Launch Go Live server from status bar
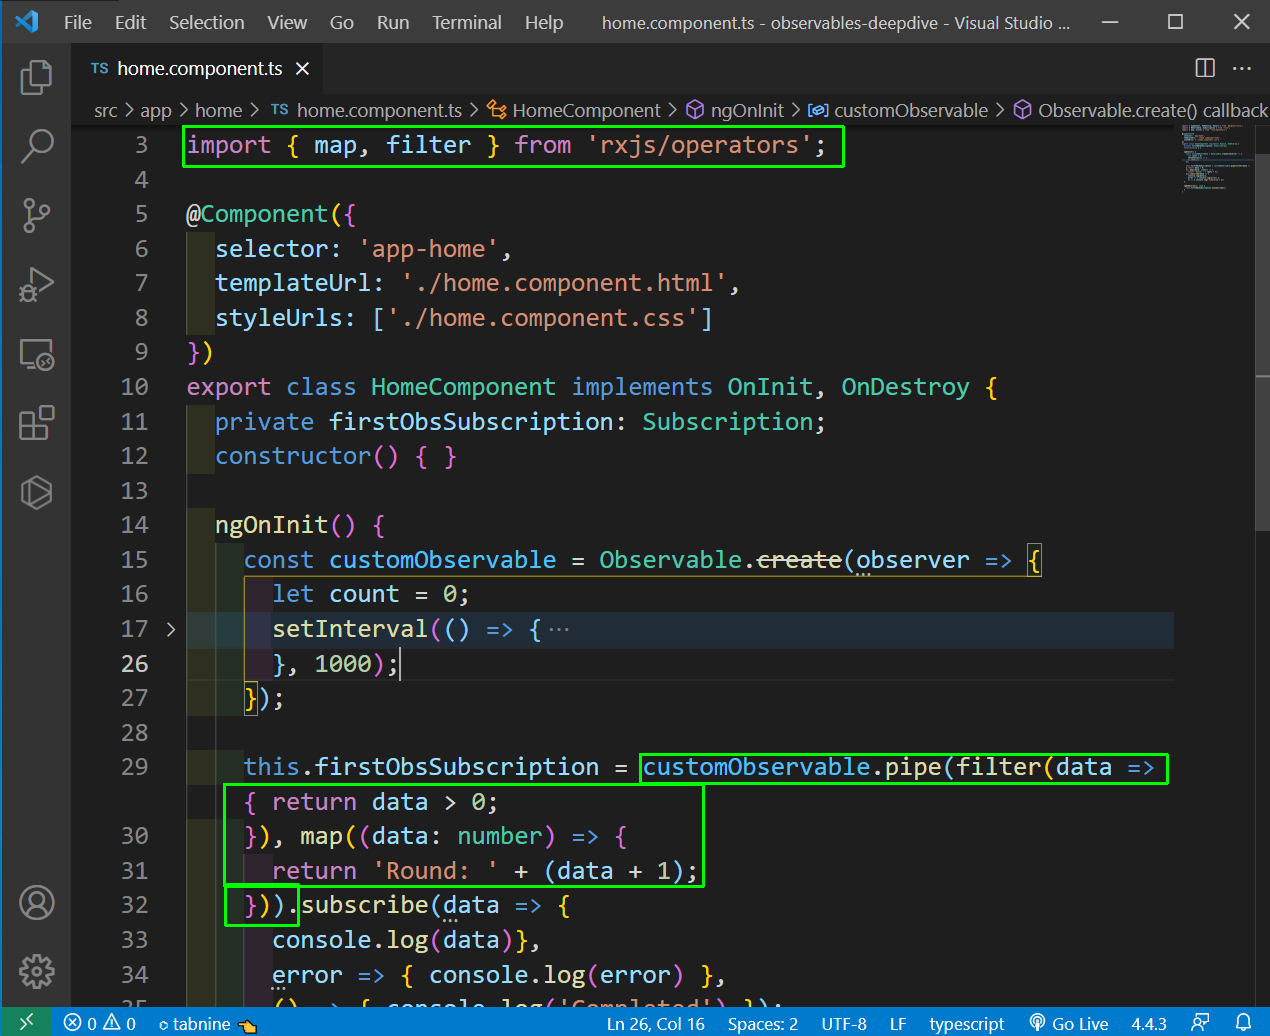 1069,1023
